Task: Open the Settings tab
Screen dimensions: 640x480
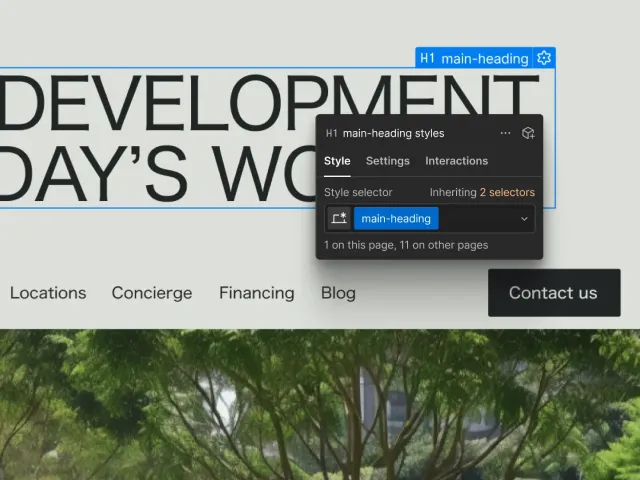Action: click(387, 161)
